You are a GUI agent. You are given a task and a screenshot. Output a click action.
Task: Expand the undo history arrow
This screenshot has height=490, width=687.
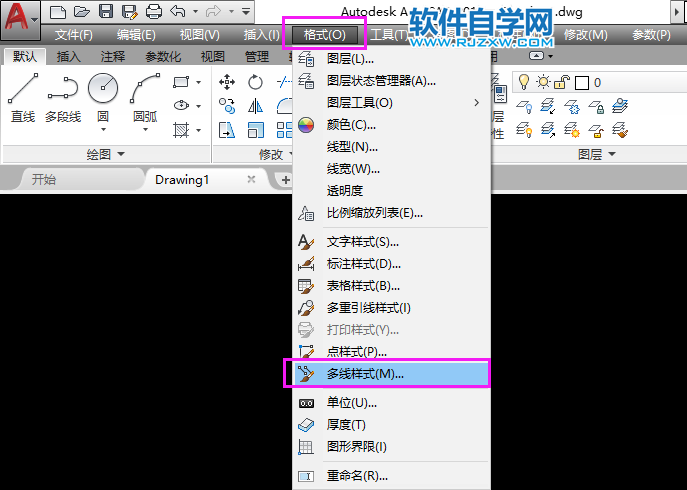tap(195, 12)
